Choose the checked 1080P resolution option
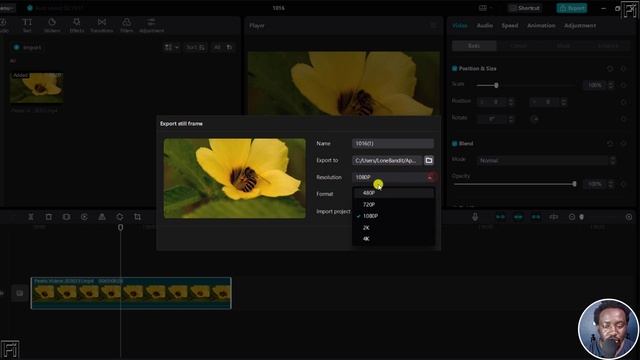This screenshot has width=640, height=360. tap(393, 216)
